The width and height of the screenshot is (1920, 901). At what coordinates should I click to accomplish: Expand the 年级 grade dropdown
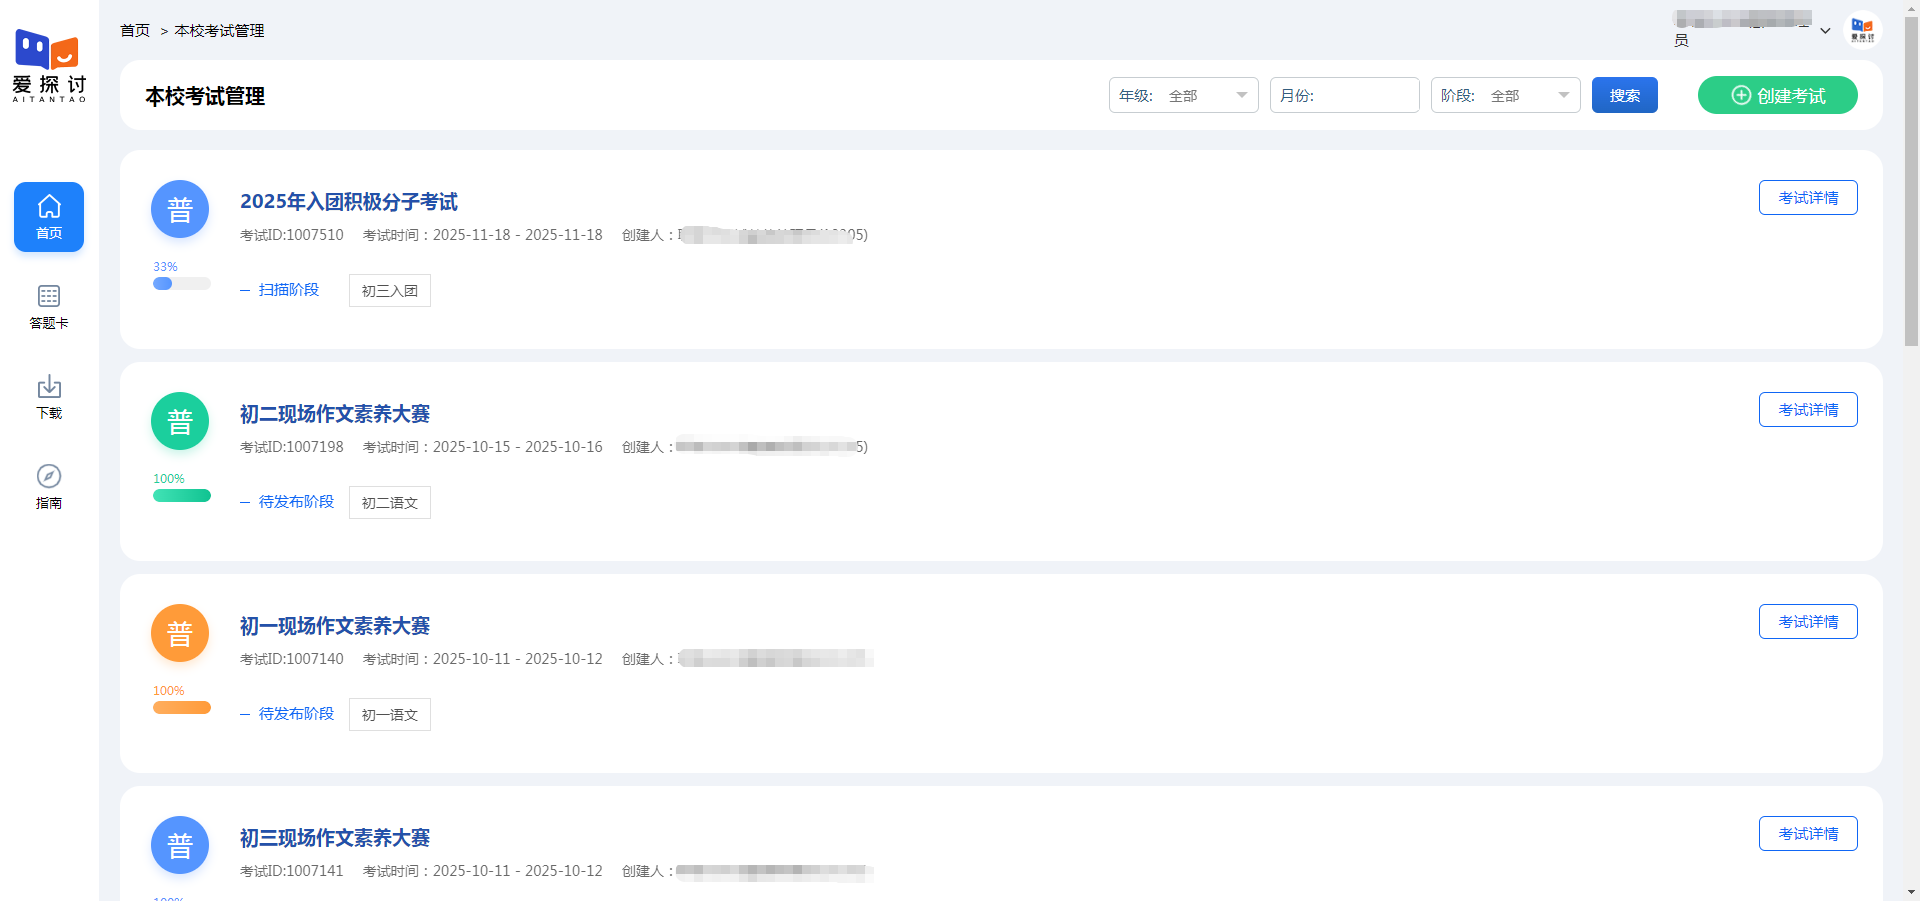1183,96
